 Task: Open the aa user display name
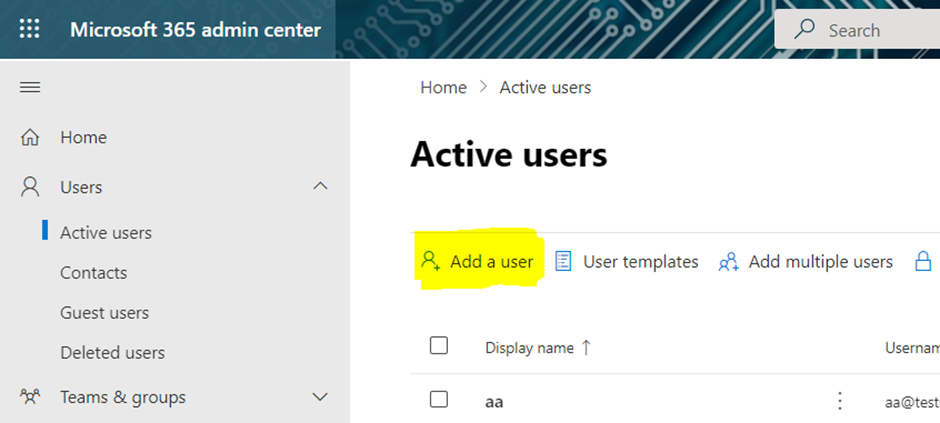(494, 401)
